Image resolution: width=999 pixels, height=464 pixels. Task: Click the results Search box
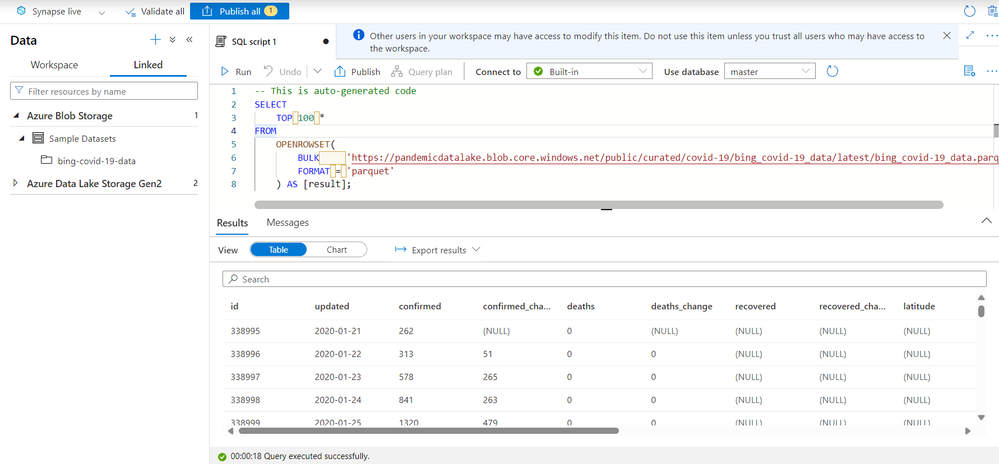click(604, 279)
